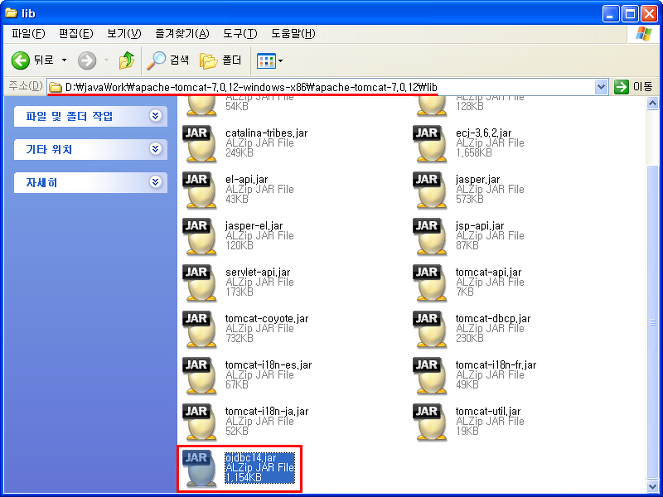663x497 pixels.
Task: Click the Go (이동) button
Action: click(634, 87)
